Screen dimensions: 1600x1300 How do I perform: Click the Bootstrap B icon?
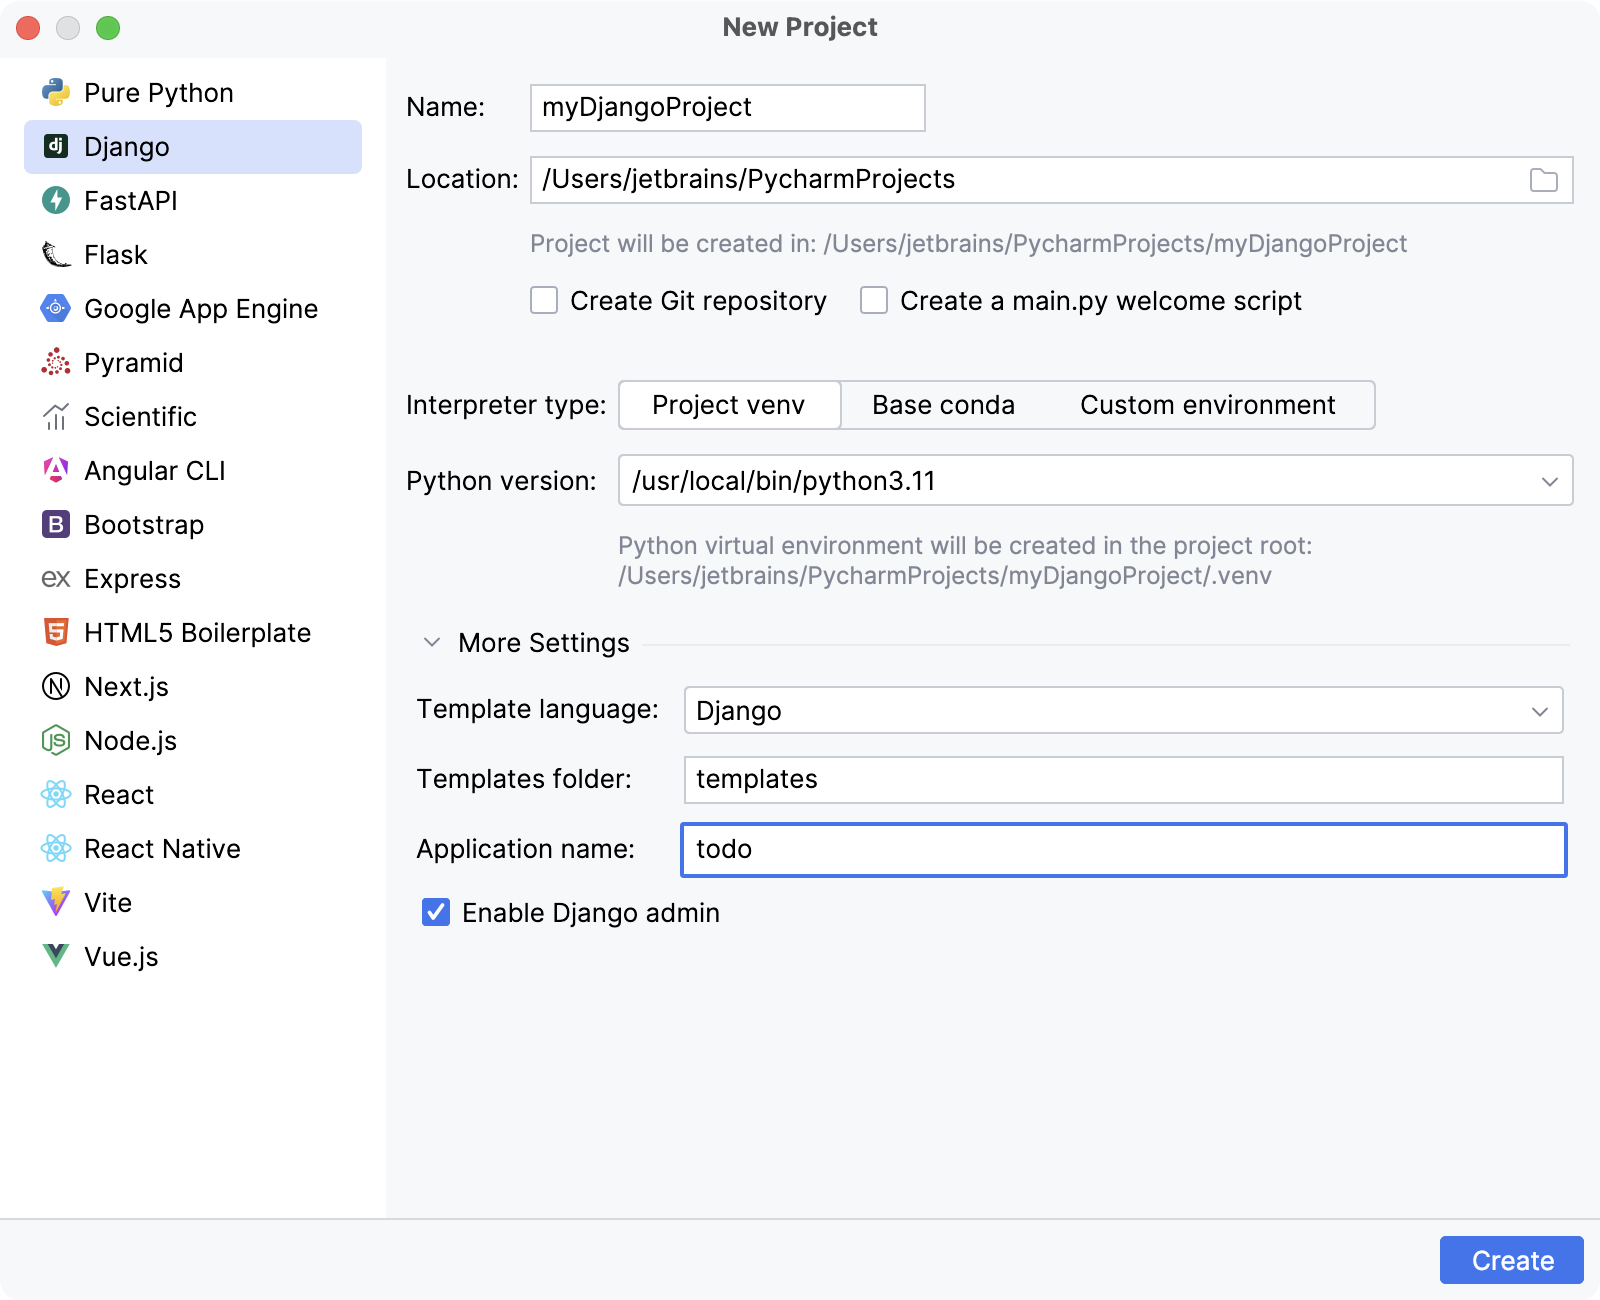pyautogui.click(x=56, y=525)
